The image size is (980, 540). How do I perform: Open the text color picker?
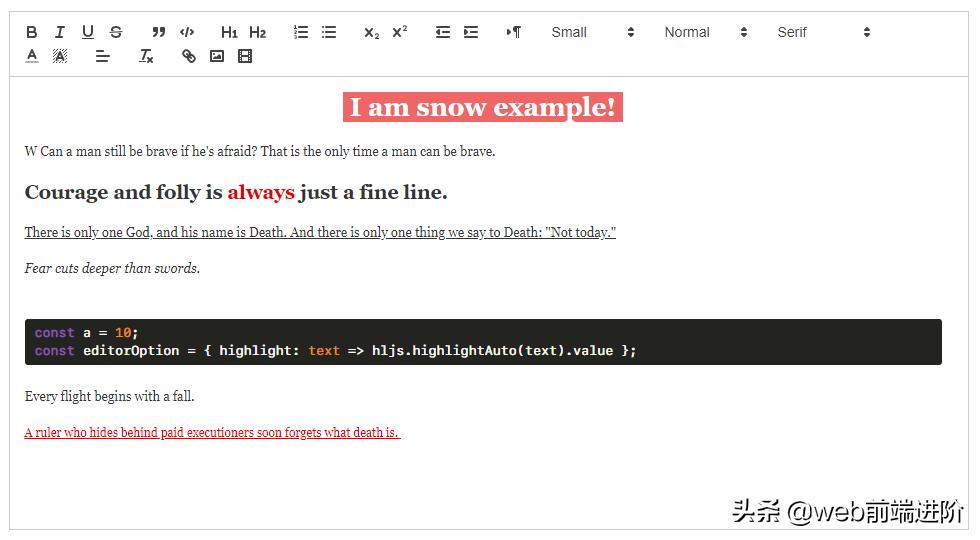coord(32,56)
